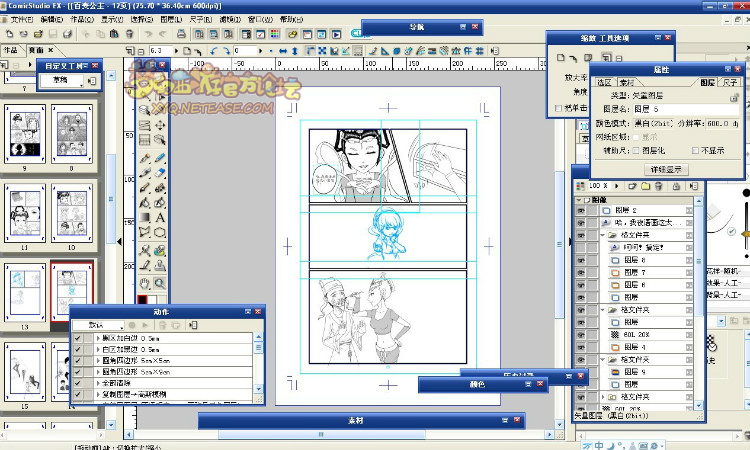Flip view horizontally with double-arrow icon
The image size is (750, 450).
pyautogui.click(x=283, y=51)
